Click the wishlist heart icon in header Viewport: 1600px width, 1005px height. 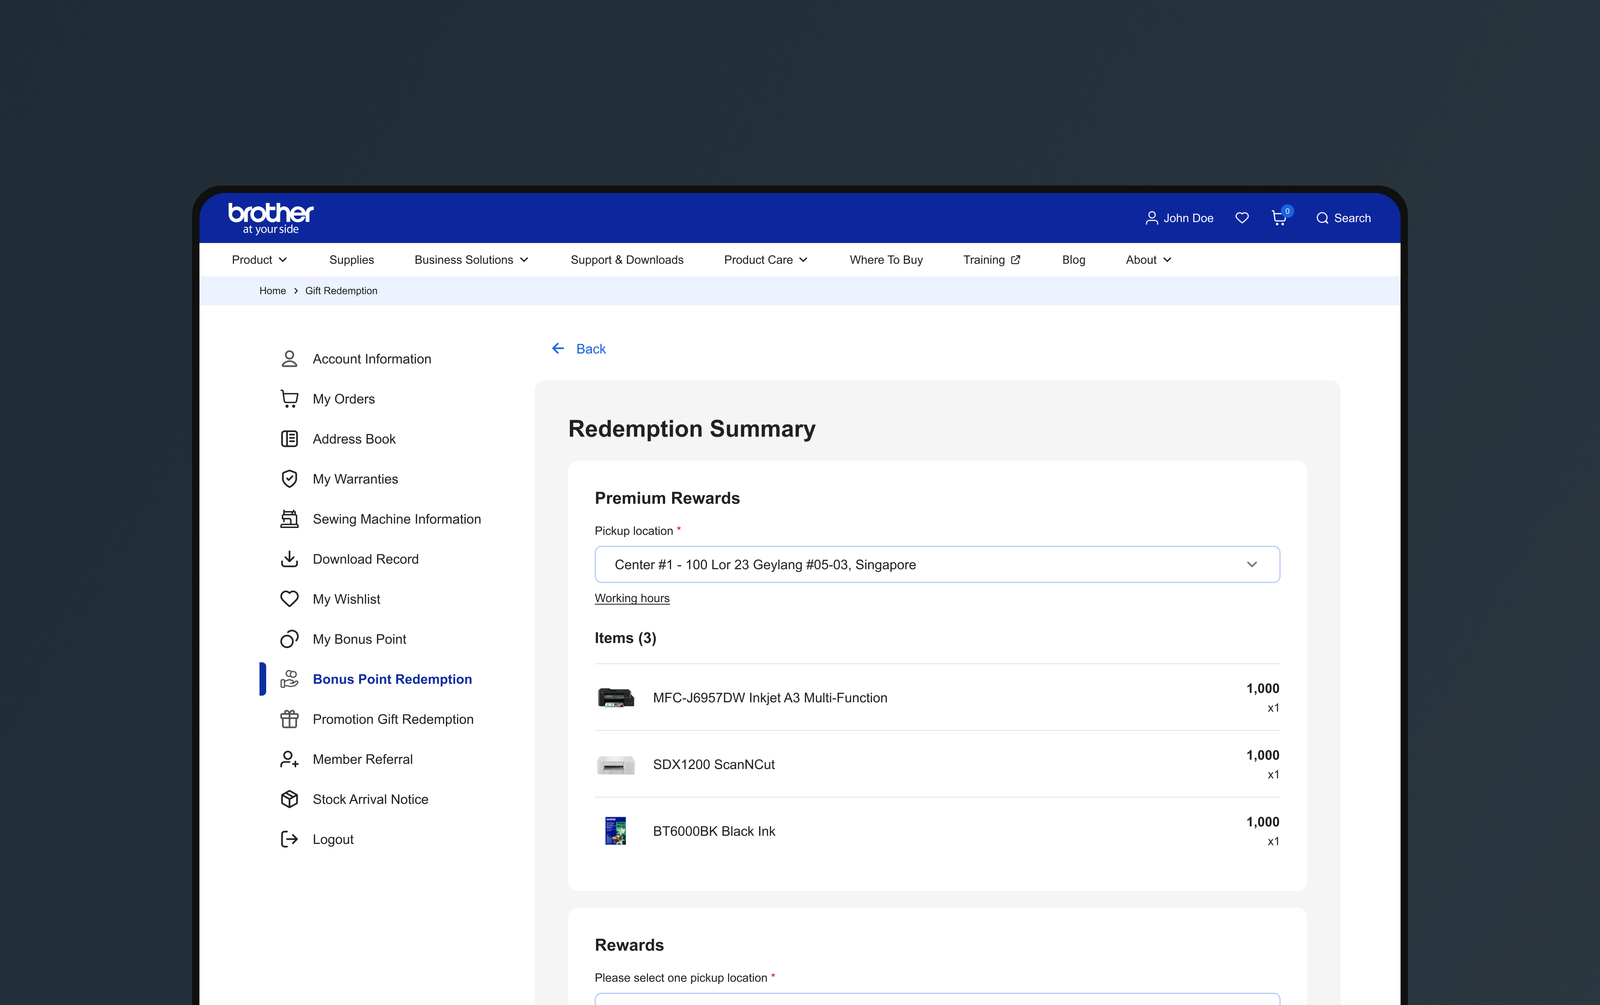pyautogui.click(x=1242, y=218)
